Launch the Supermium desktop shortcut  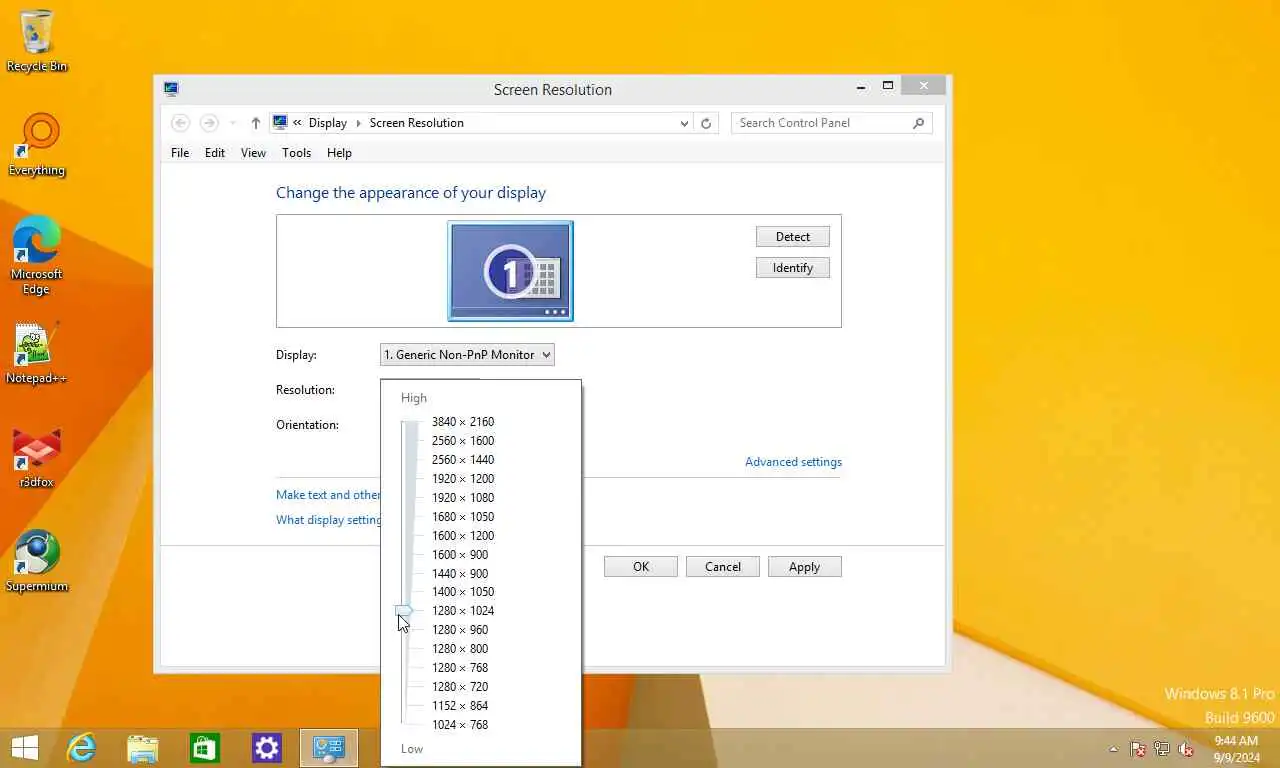click(x=37, y=562)
